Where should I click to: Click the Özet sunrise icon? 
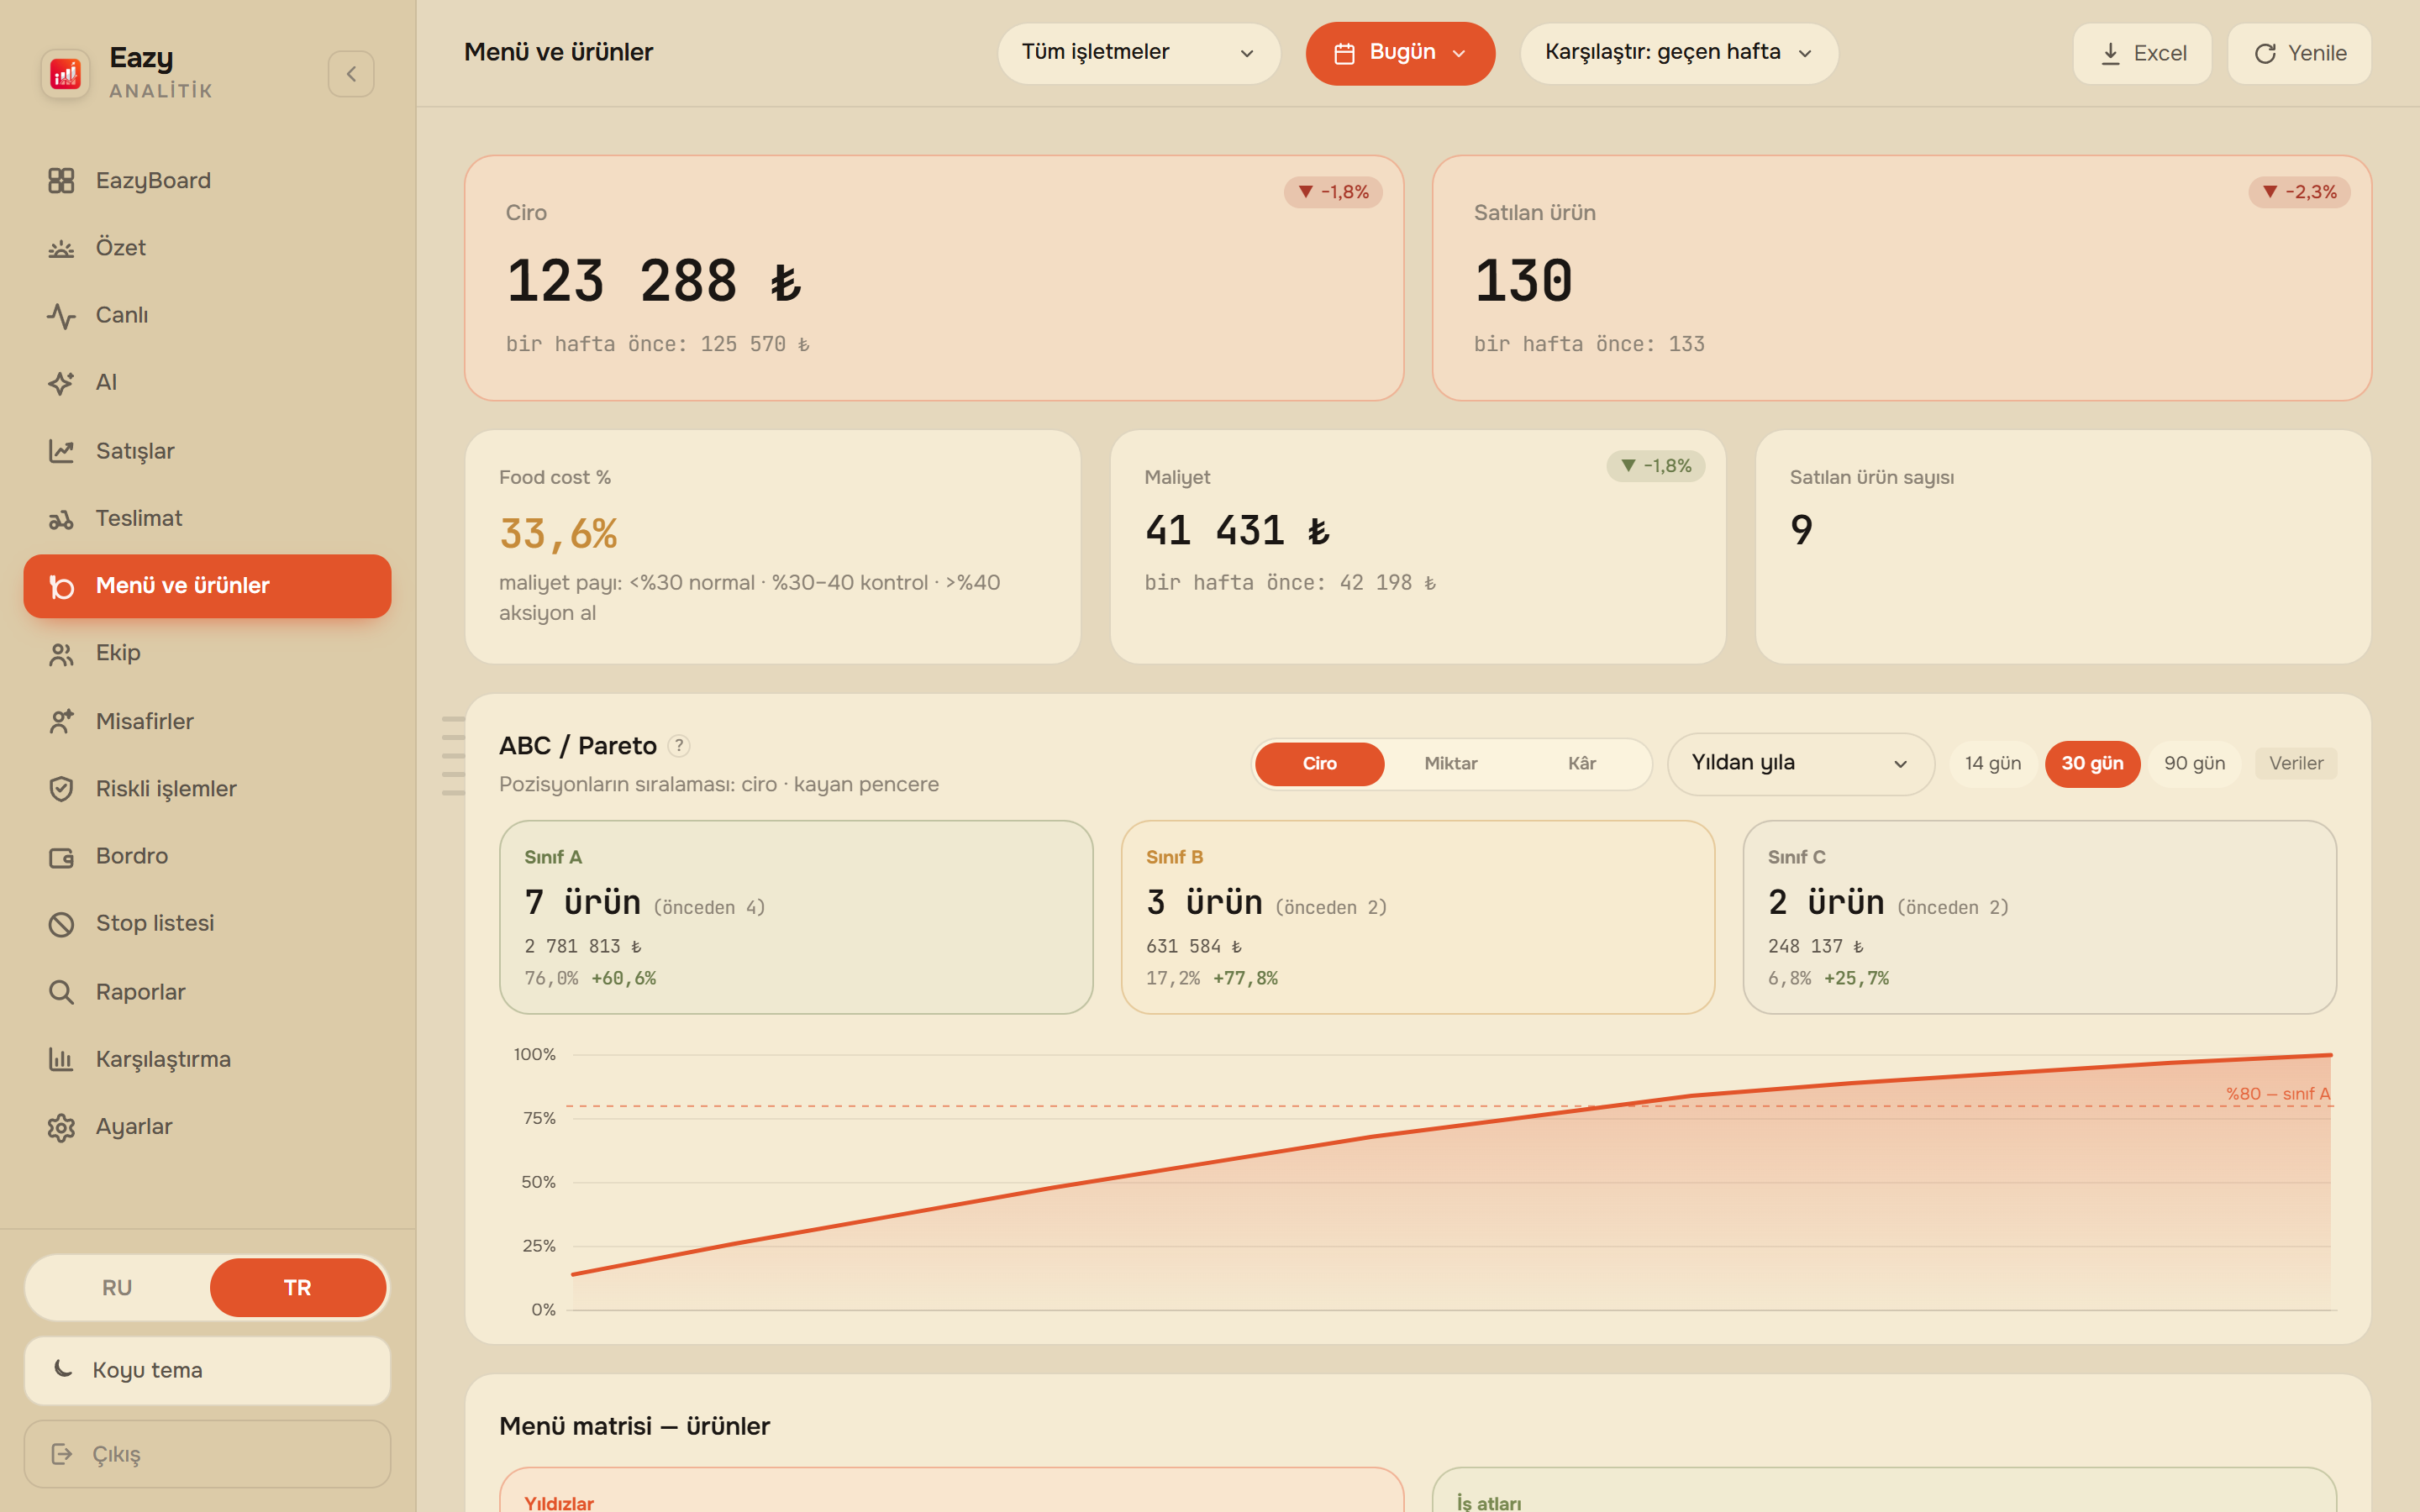61,248
